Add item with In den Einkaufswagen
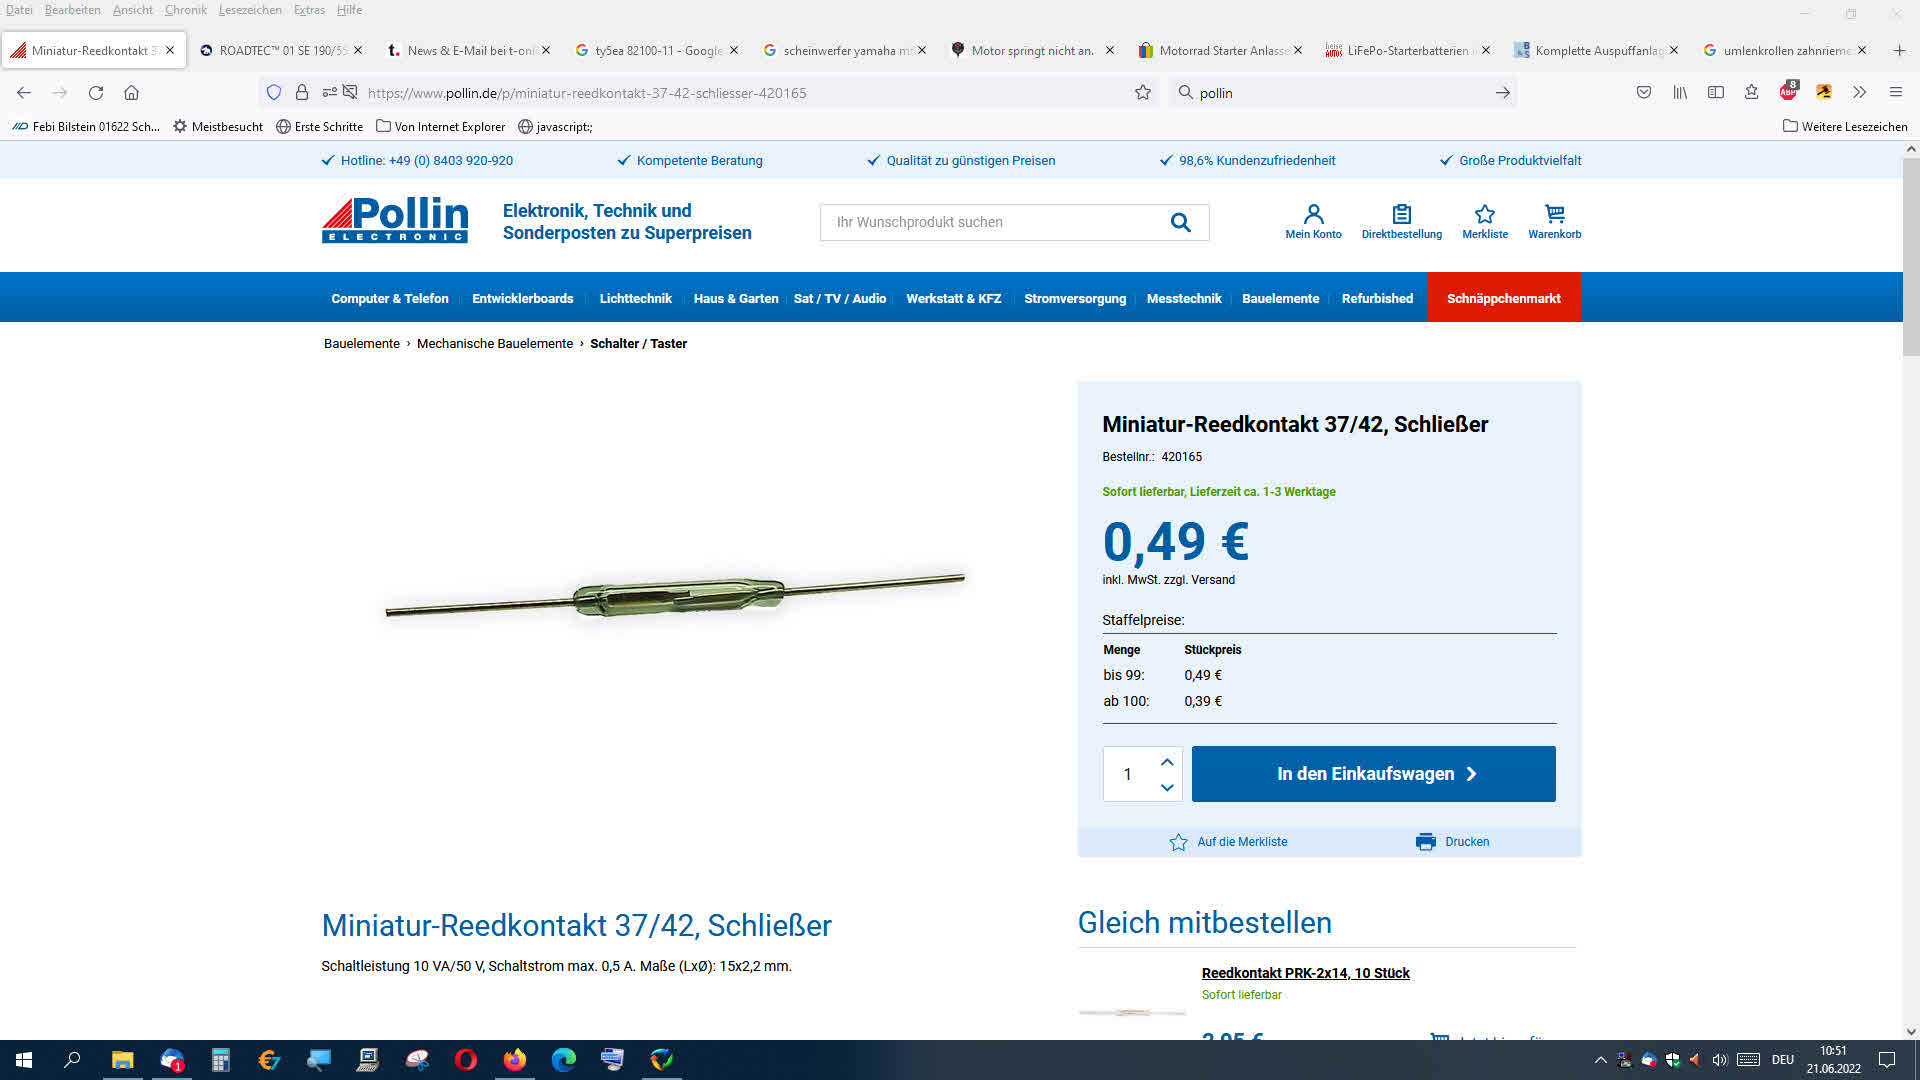This screenshot has height=1080, width=1920. point(1373,774)
